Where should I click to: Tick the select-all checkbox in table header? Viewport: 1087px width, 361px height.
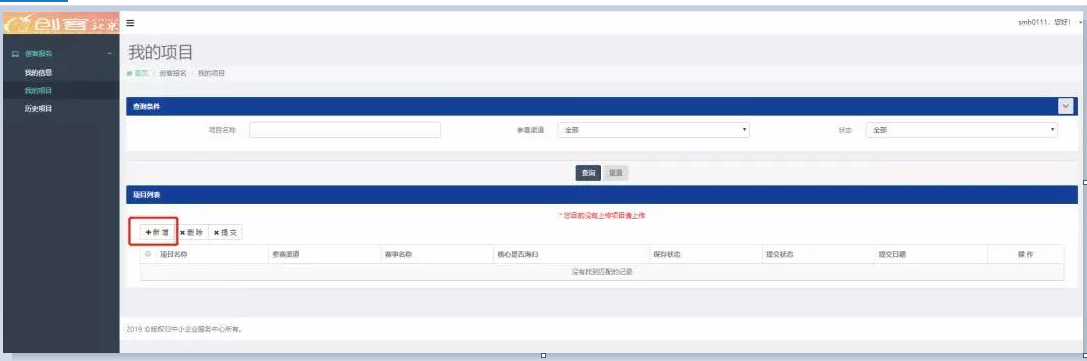pyautogui.click(x=148, y=254)
